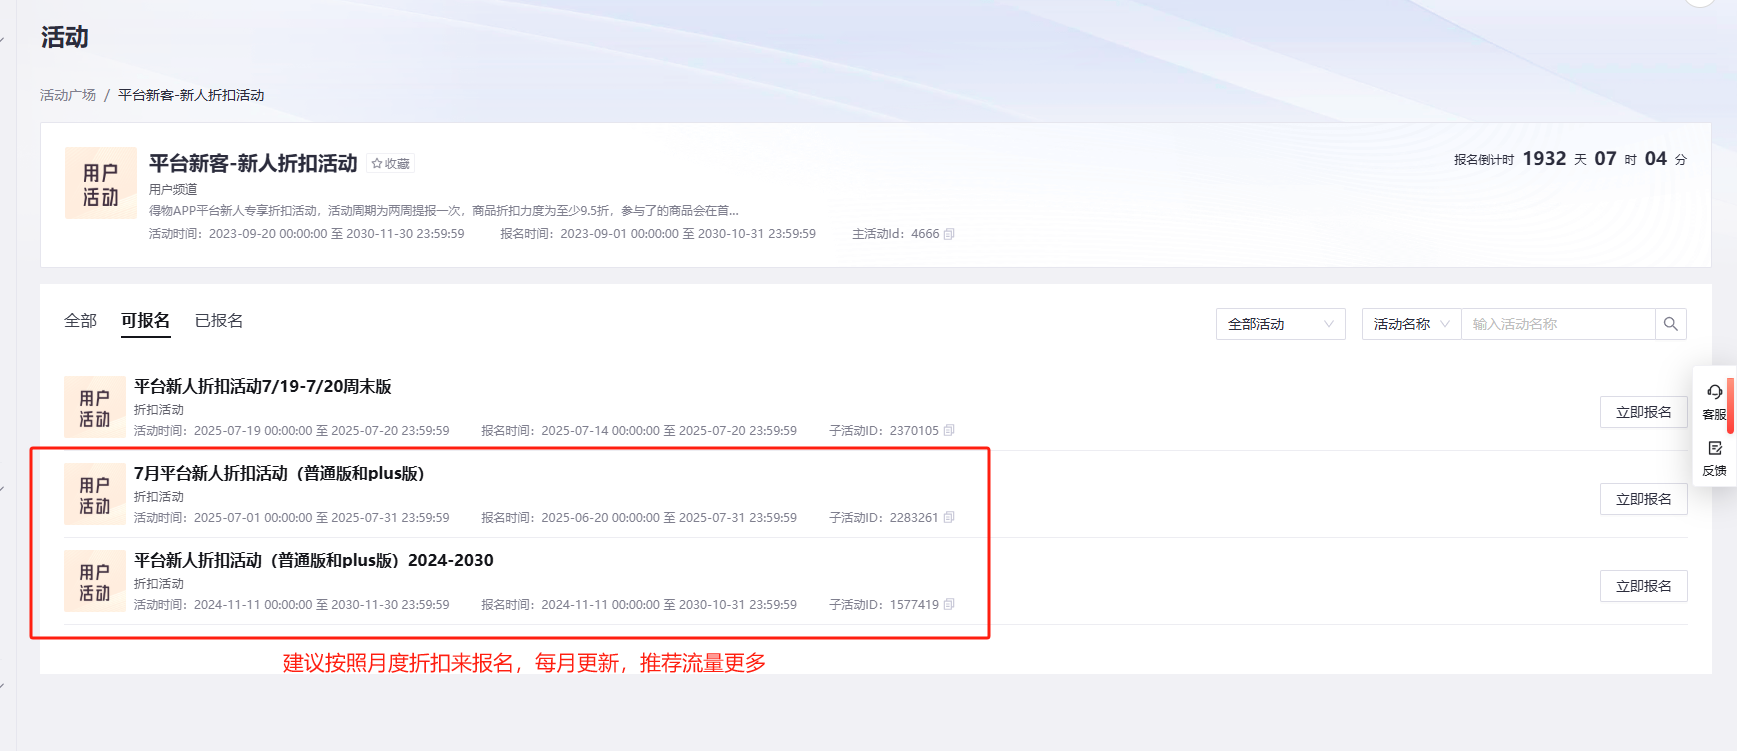Switch to the 已报名 tab

click(x=219, y=321)
